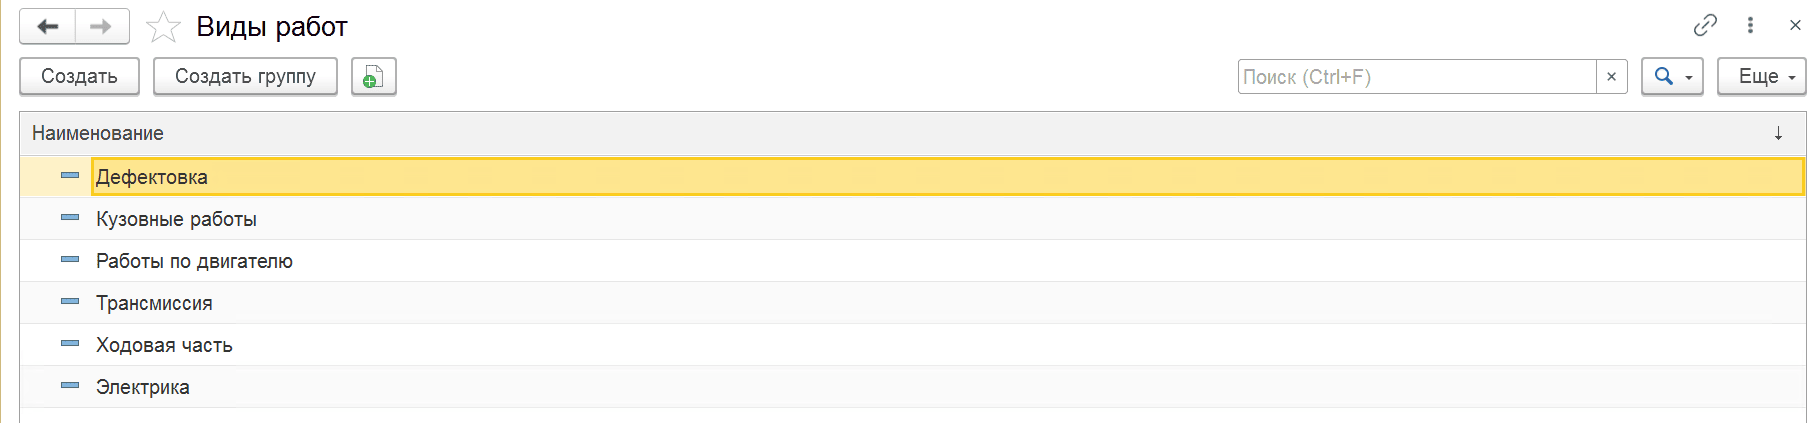Click the Создать группу button
Screen dimensions: 1815x423
click(245, 77)
